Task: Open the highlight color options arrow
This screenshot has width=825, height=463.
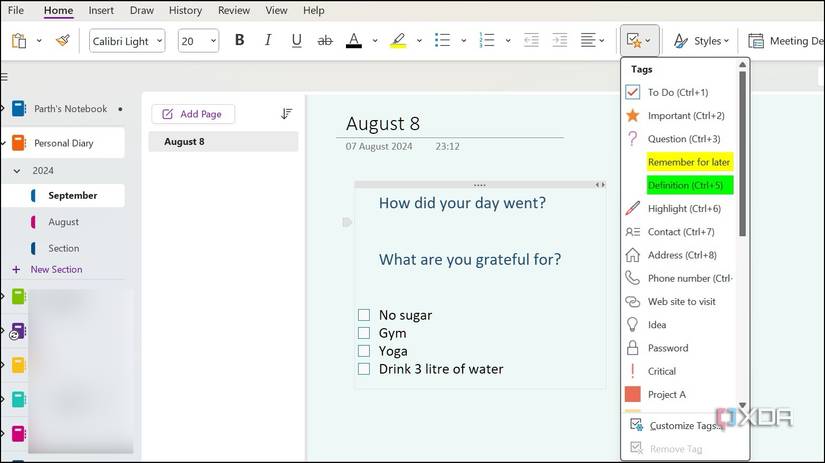Action: coord(419,41)
